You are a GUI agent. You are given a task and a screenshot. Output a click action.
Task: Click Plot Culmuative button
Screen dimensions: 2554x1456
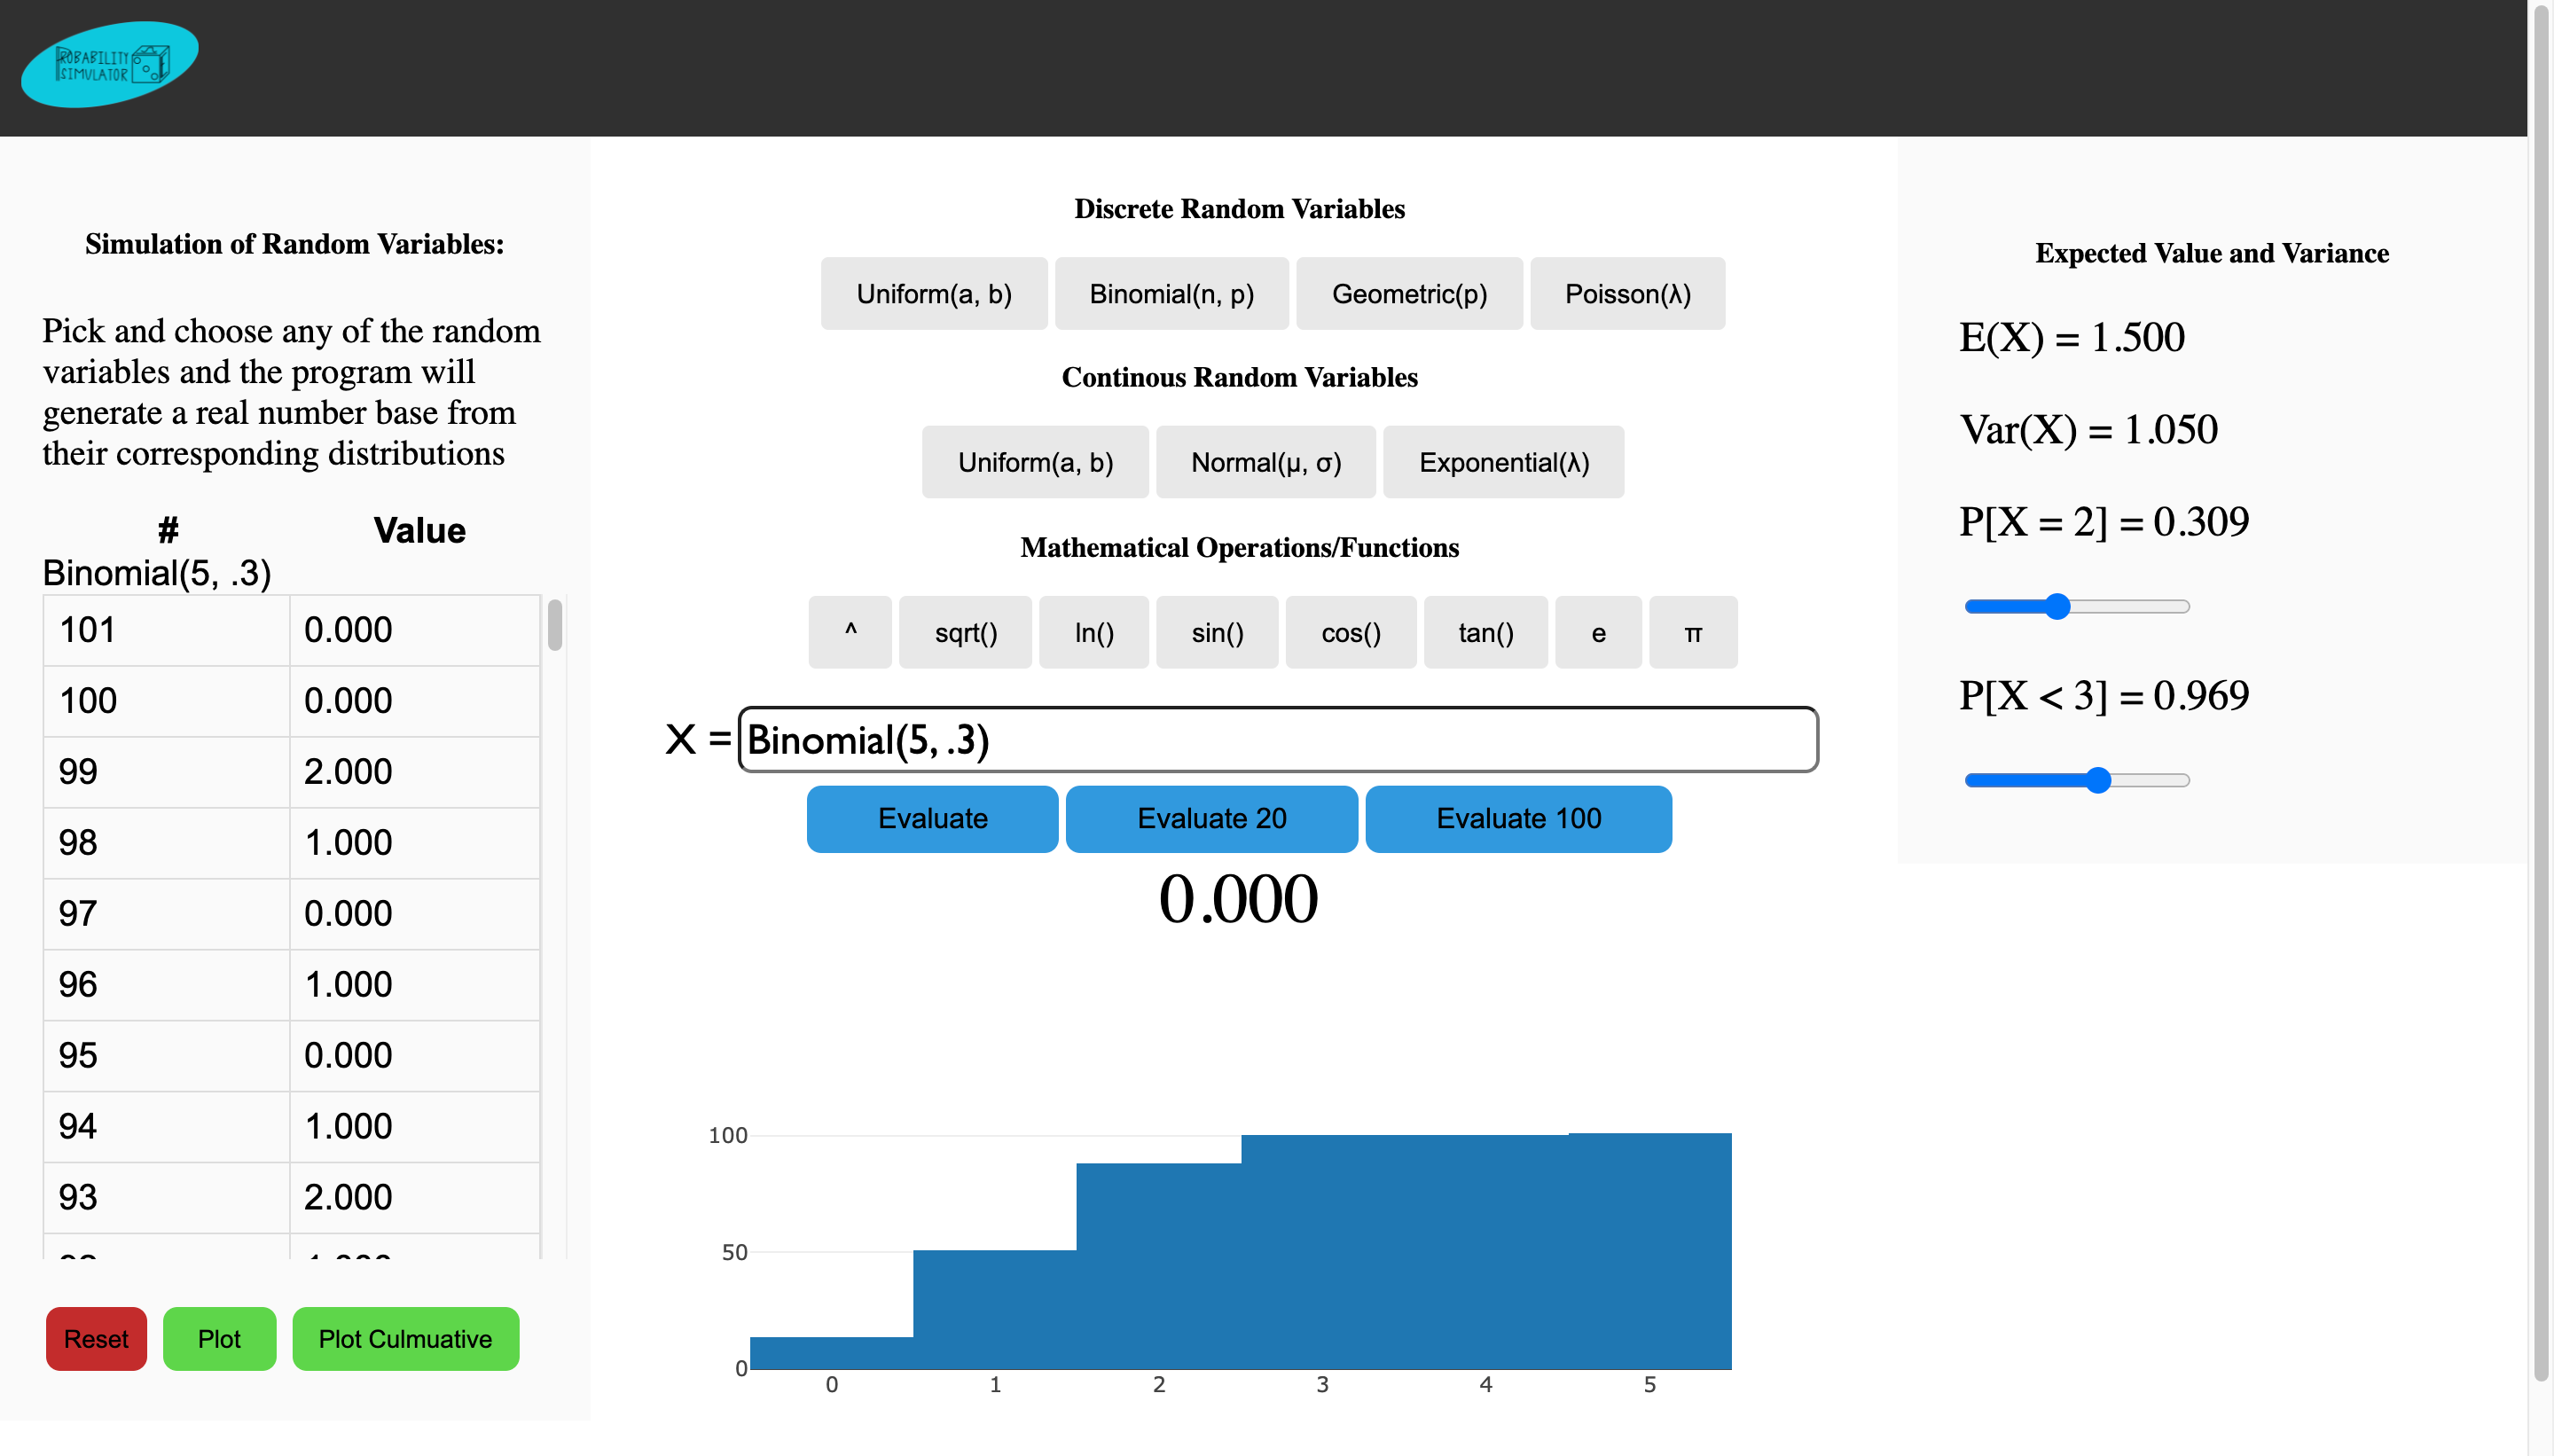(405, 1338)
